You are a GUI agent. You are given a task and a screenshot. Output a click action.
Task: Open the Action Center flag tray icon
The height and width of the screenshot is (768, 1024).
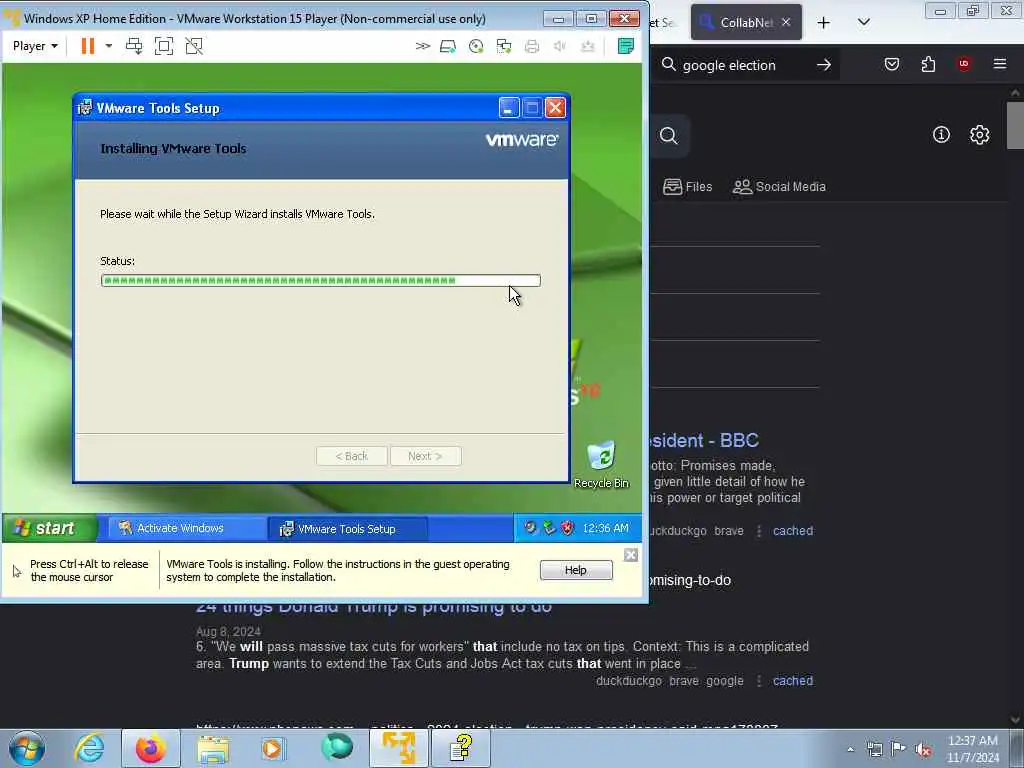[899, 749]
